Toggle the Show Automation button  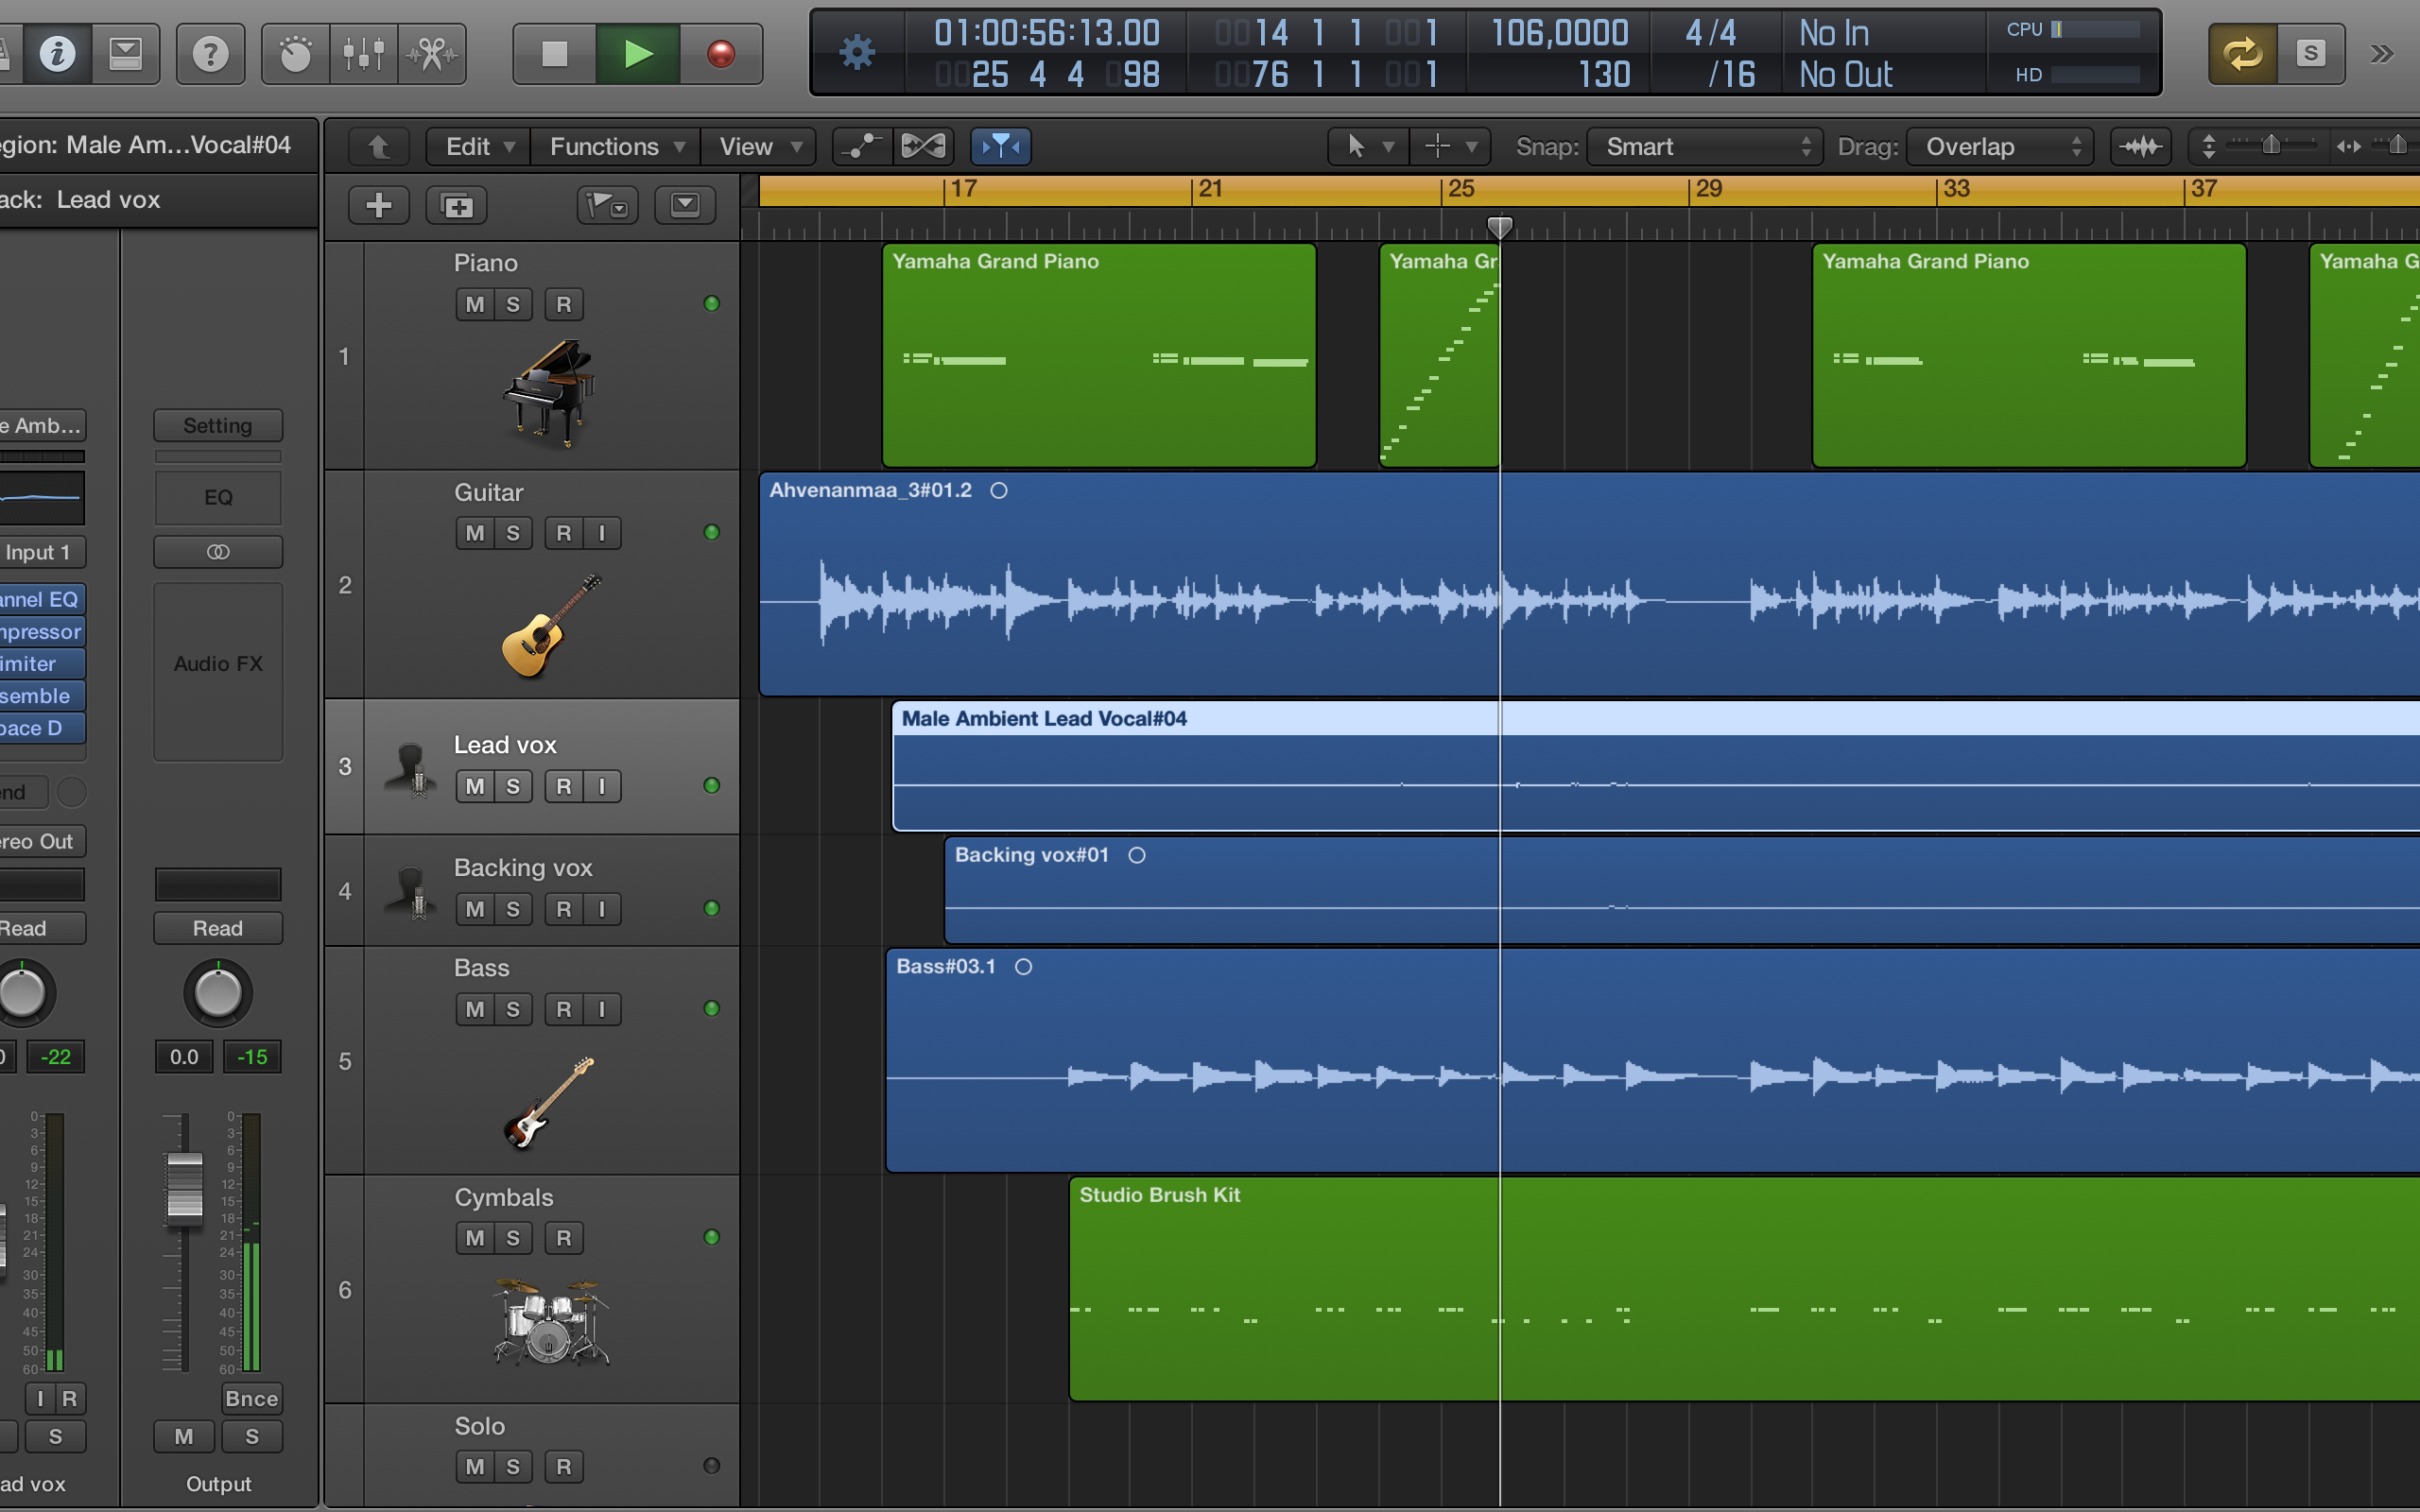pos(862,147)
